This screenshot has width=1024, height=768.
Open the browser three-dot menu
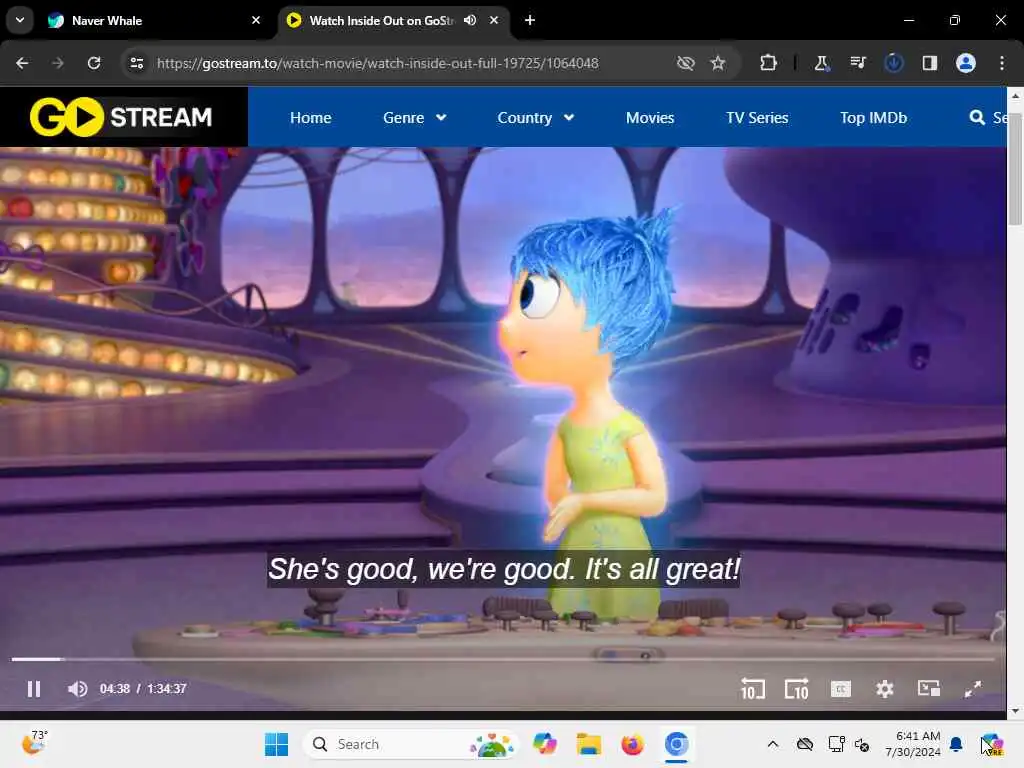(1001, 63)
